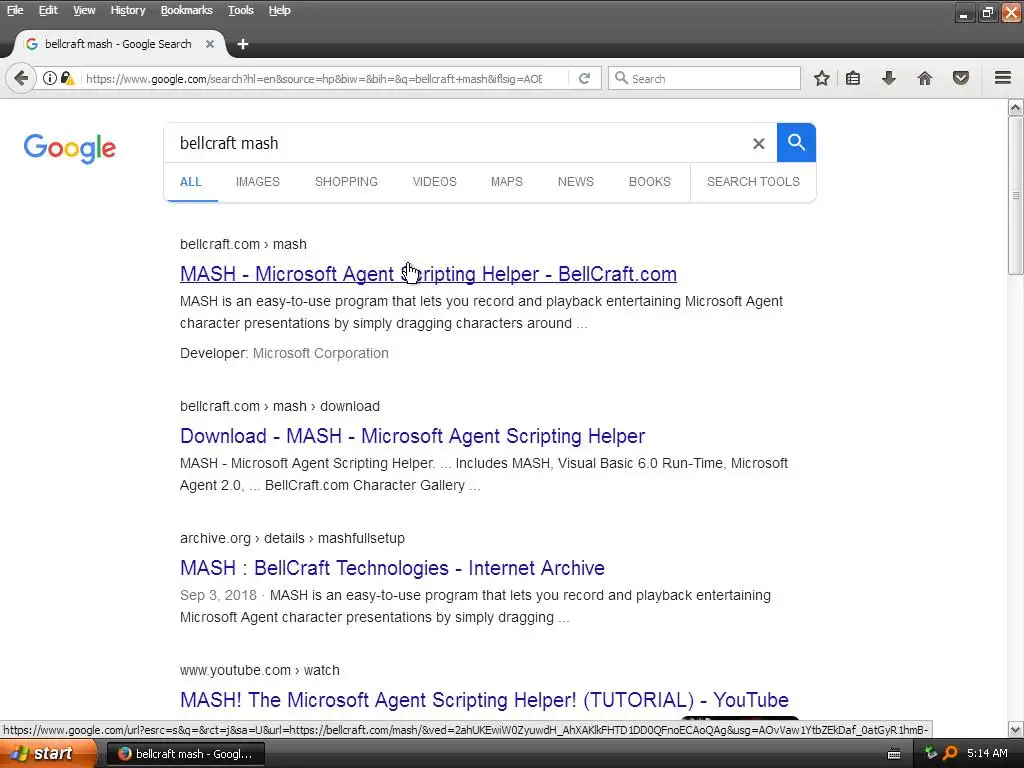Click magnifier icon in Firefox search bar
Viewport: 1024px width, 768px height.
[x=621, y=78]
